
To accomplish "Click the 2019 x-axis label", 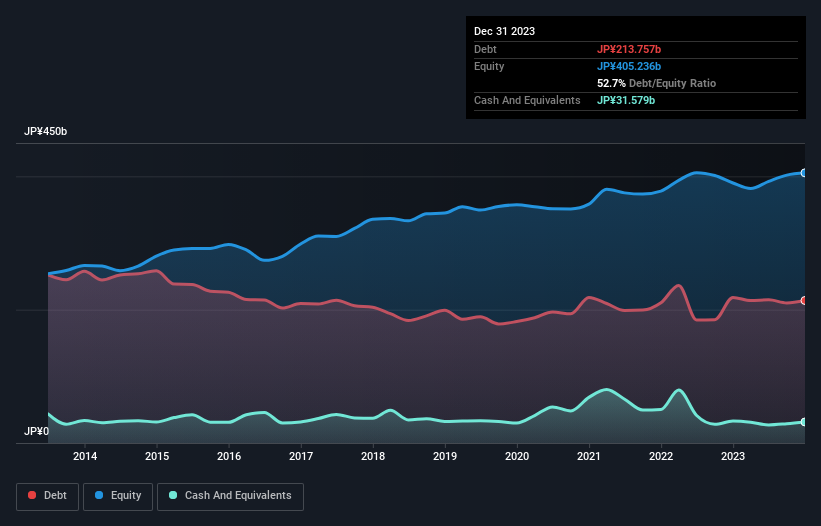I will coord(445,456).
